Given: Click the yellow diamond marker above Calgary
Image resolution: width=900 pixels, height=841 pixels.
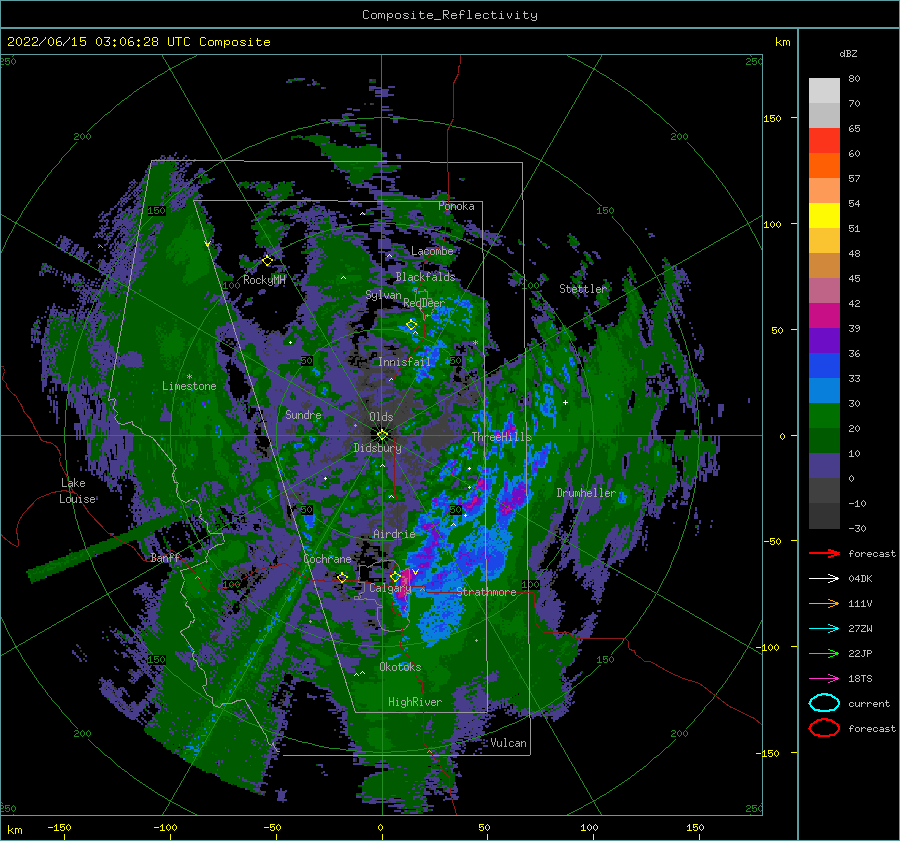Looking at the screenshot, I should (395, 576).
